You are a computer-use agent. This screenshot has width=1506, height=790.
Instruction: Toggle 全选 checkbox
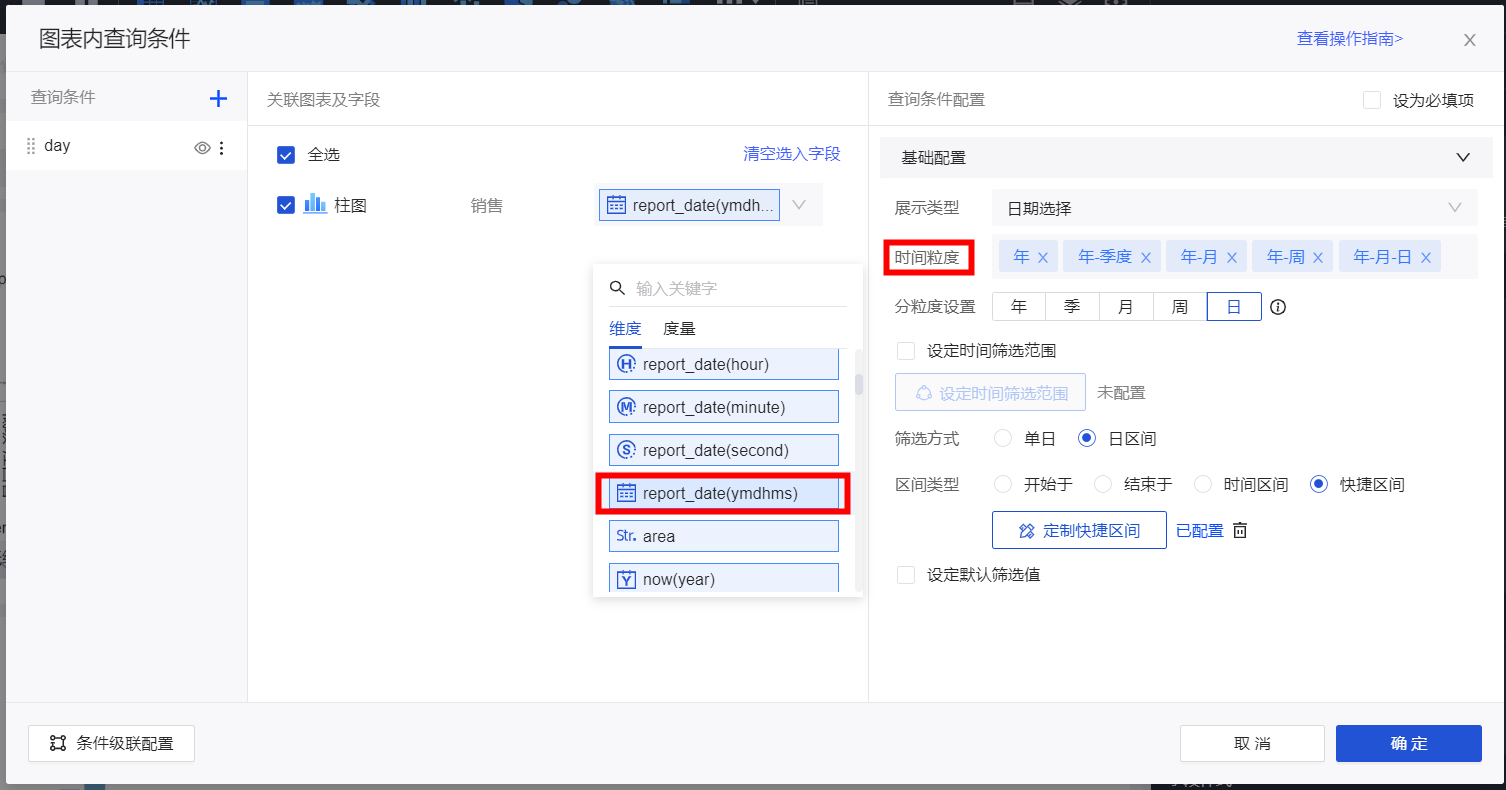coord(286,155)
